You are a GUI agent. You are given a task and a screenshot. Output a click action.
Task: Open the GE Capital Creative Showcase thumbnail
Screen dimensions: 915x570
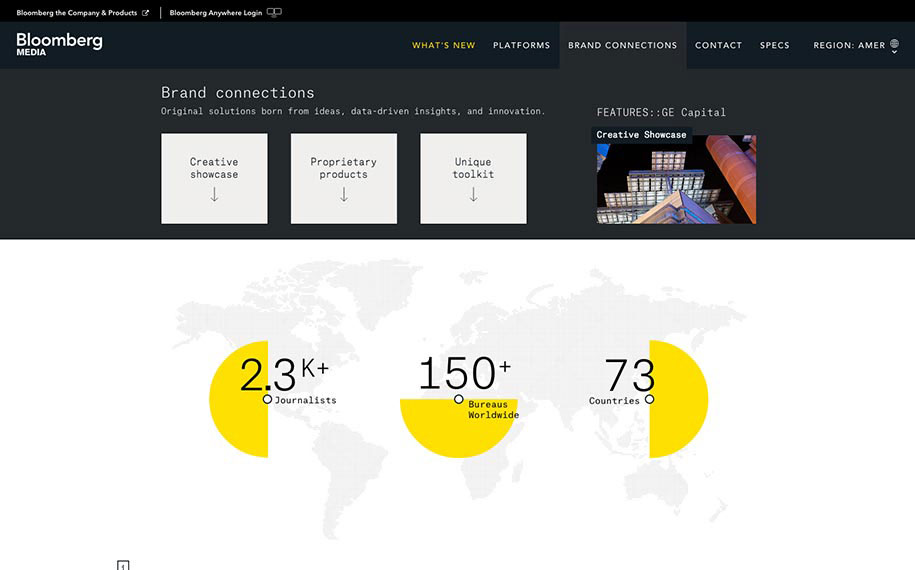(676, 180)
